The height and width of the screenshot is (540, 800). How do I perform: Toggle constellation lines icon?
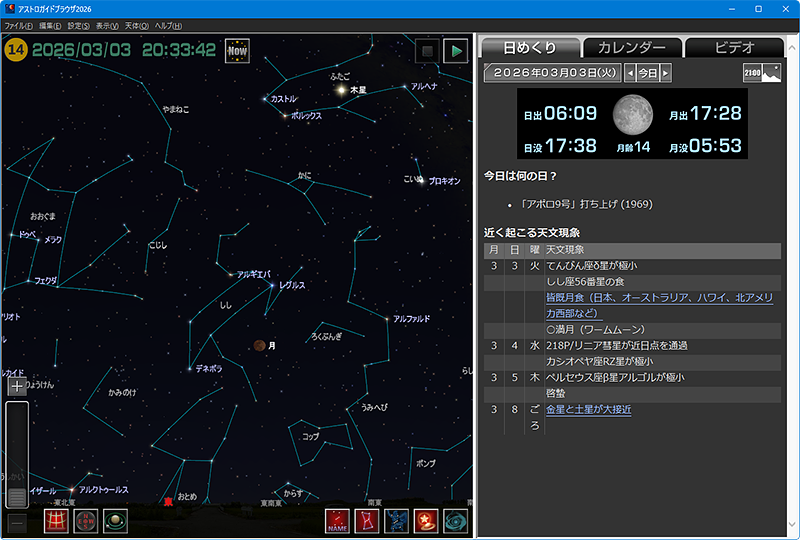point(367,521)
